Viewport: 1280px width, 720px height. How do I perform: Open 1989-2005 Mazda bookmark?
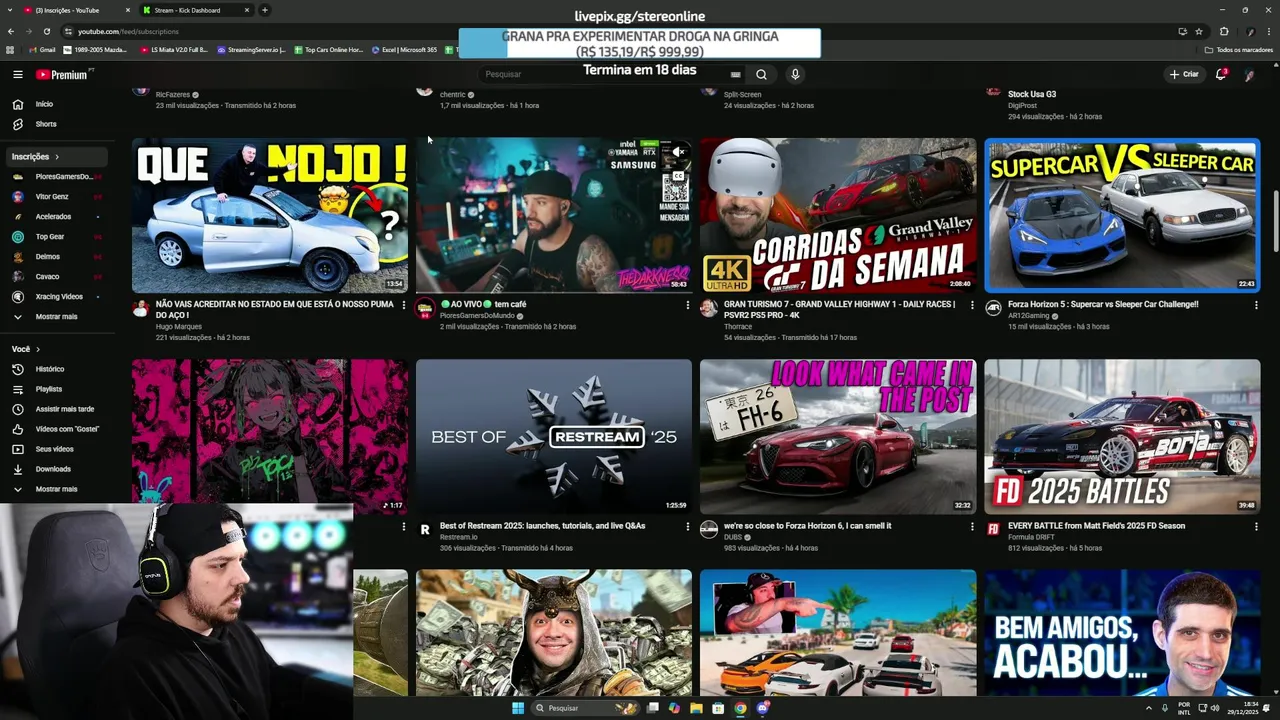(95, 50)
